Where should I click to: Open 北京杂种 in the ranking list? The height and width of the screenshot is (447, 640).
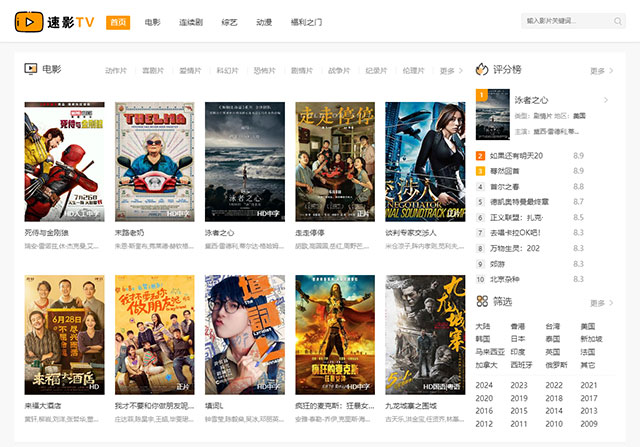coord(504,279)
